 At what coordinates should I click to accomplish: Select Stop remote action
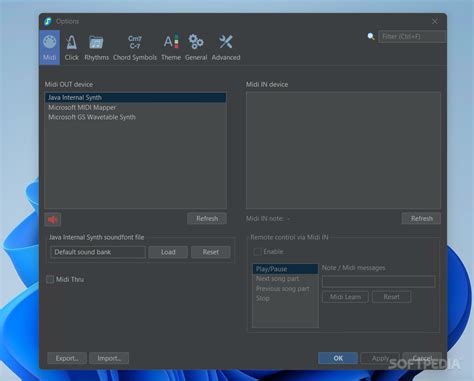tap(285, 298)
